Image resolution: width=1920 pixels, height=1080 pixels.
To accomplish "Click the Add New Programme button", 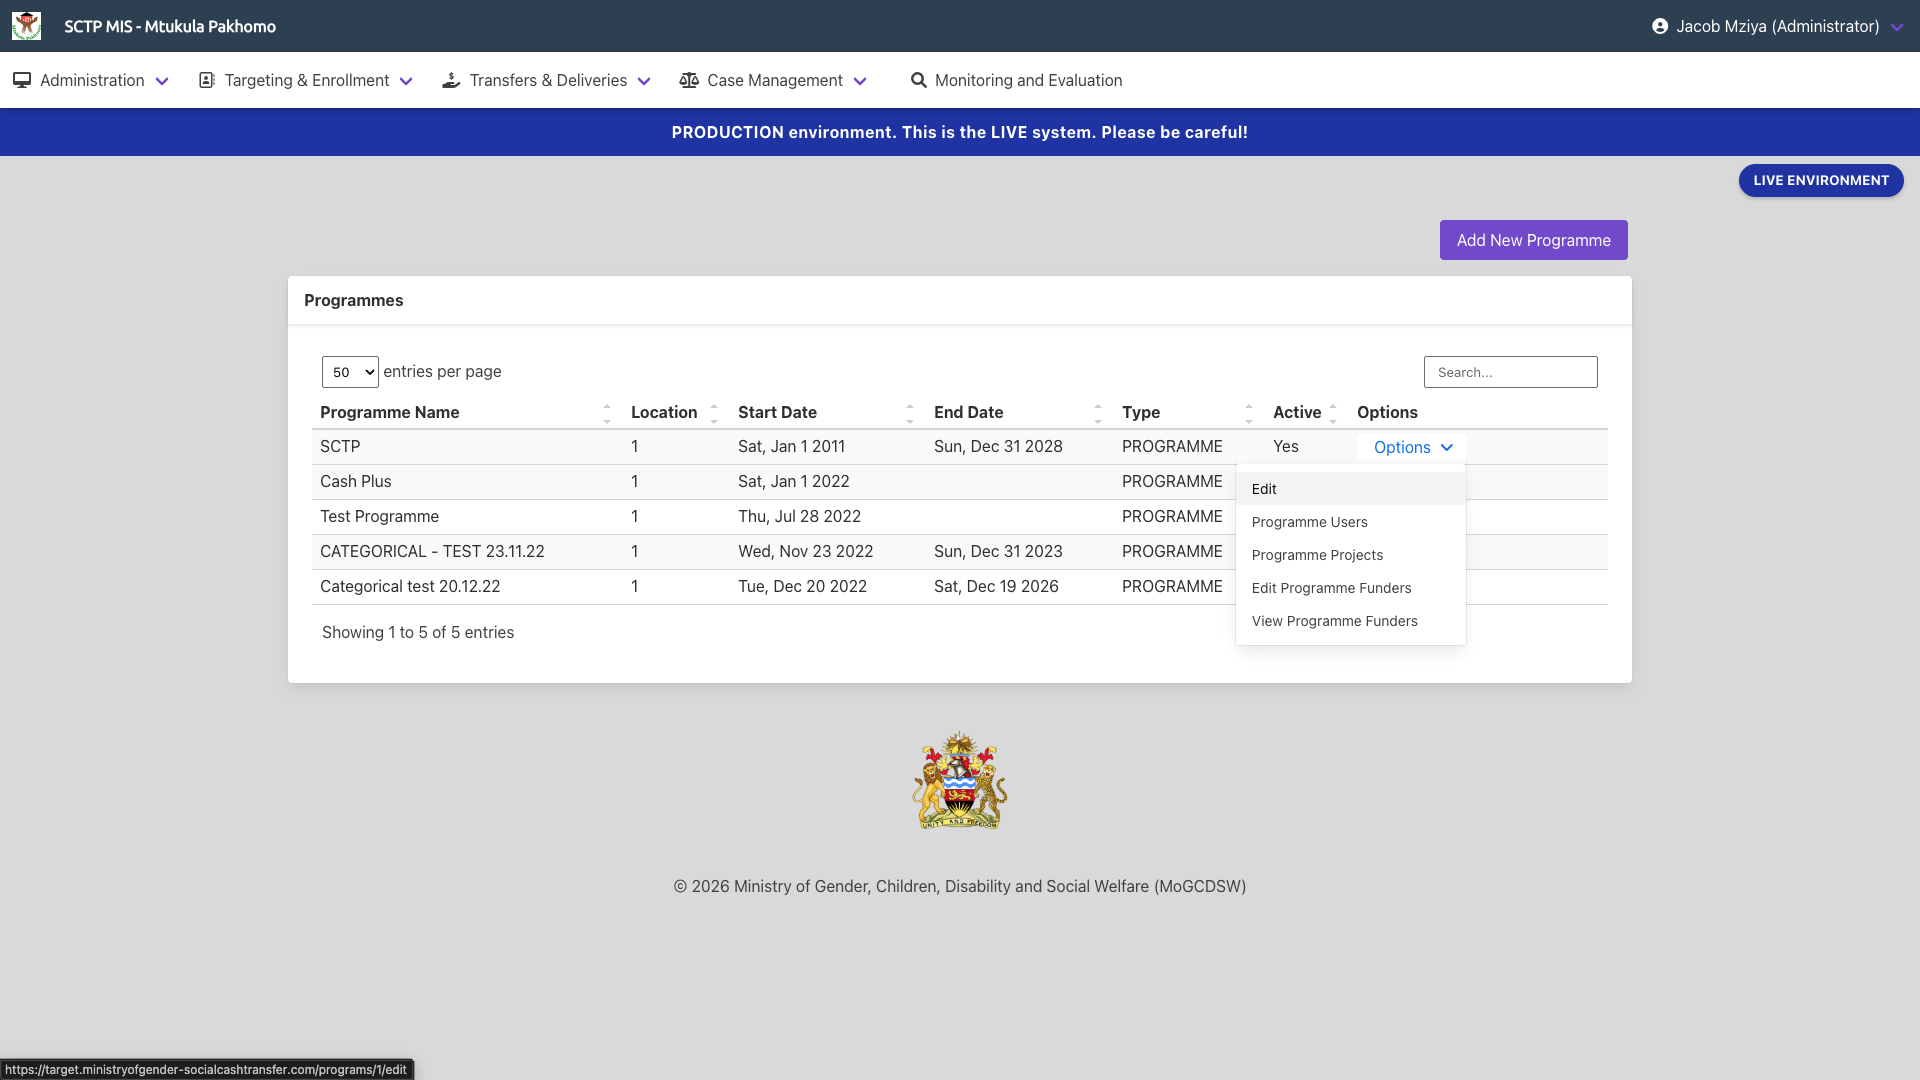I will click(x=1534, y=240).
